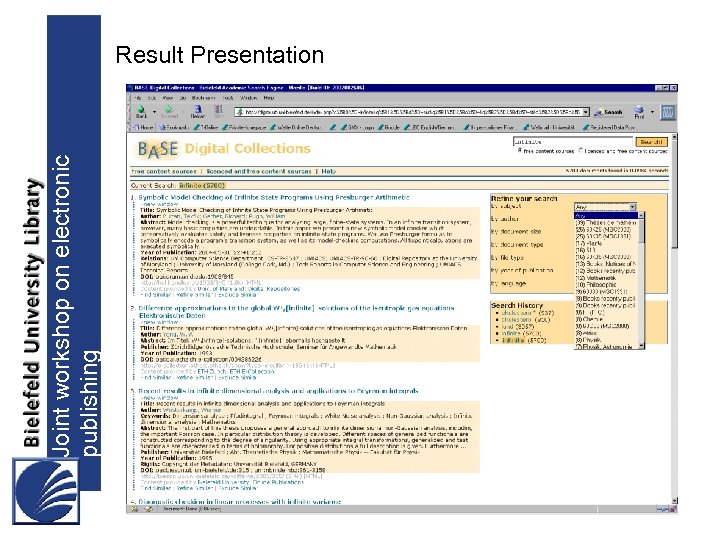The image size is (720, 540).
Task: Click the Back navigation icon
Action: 141,112
